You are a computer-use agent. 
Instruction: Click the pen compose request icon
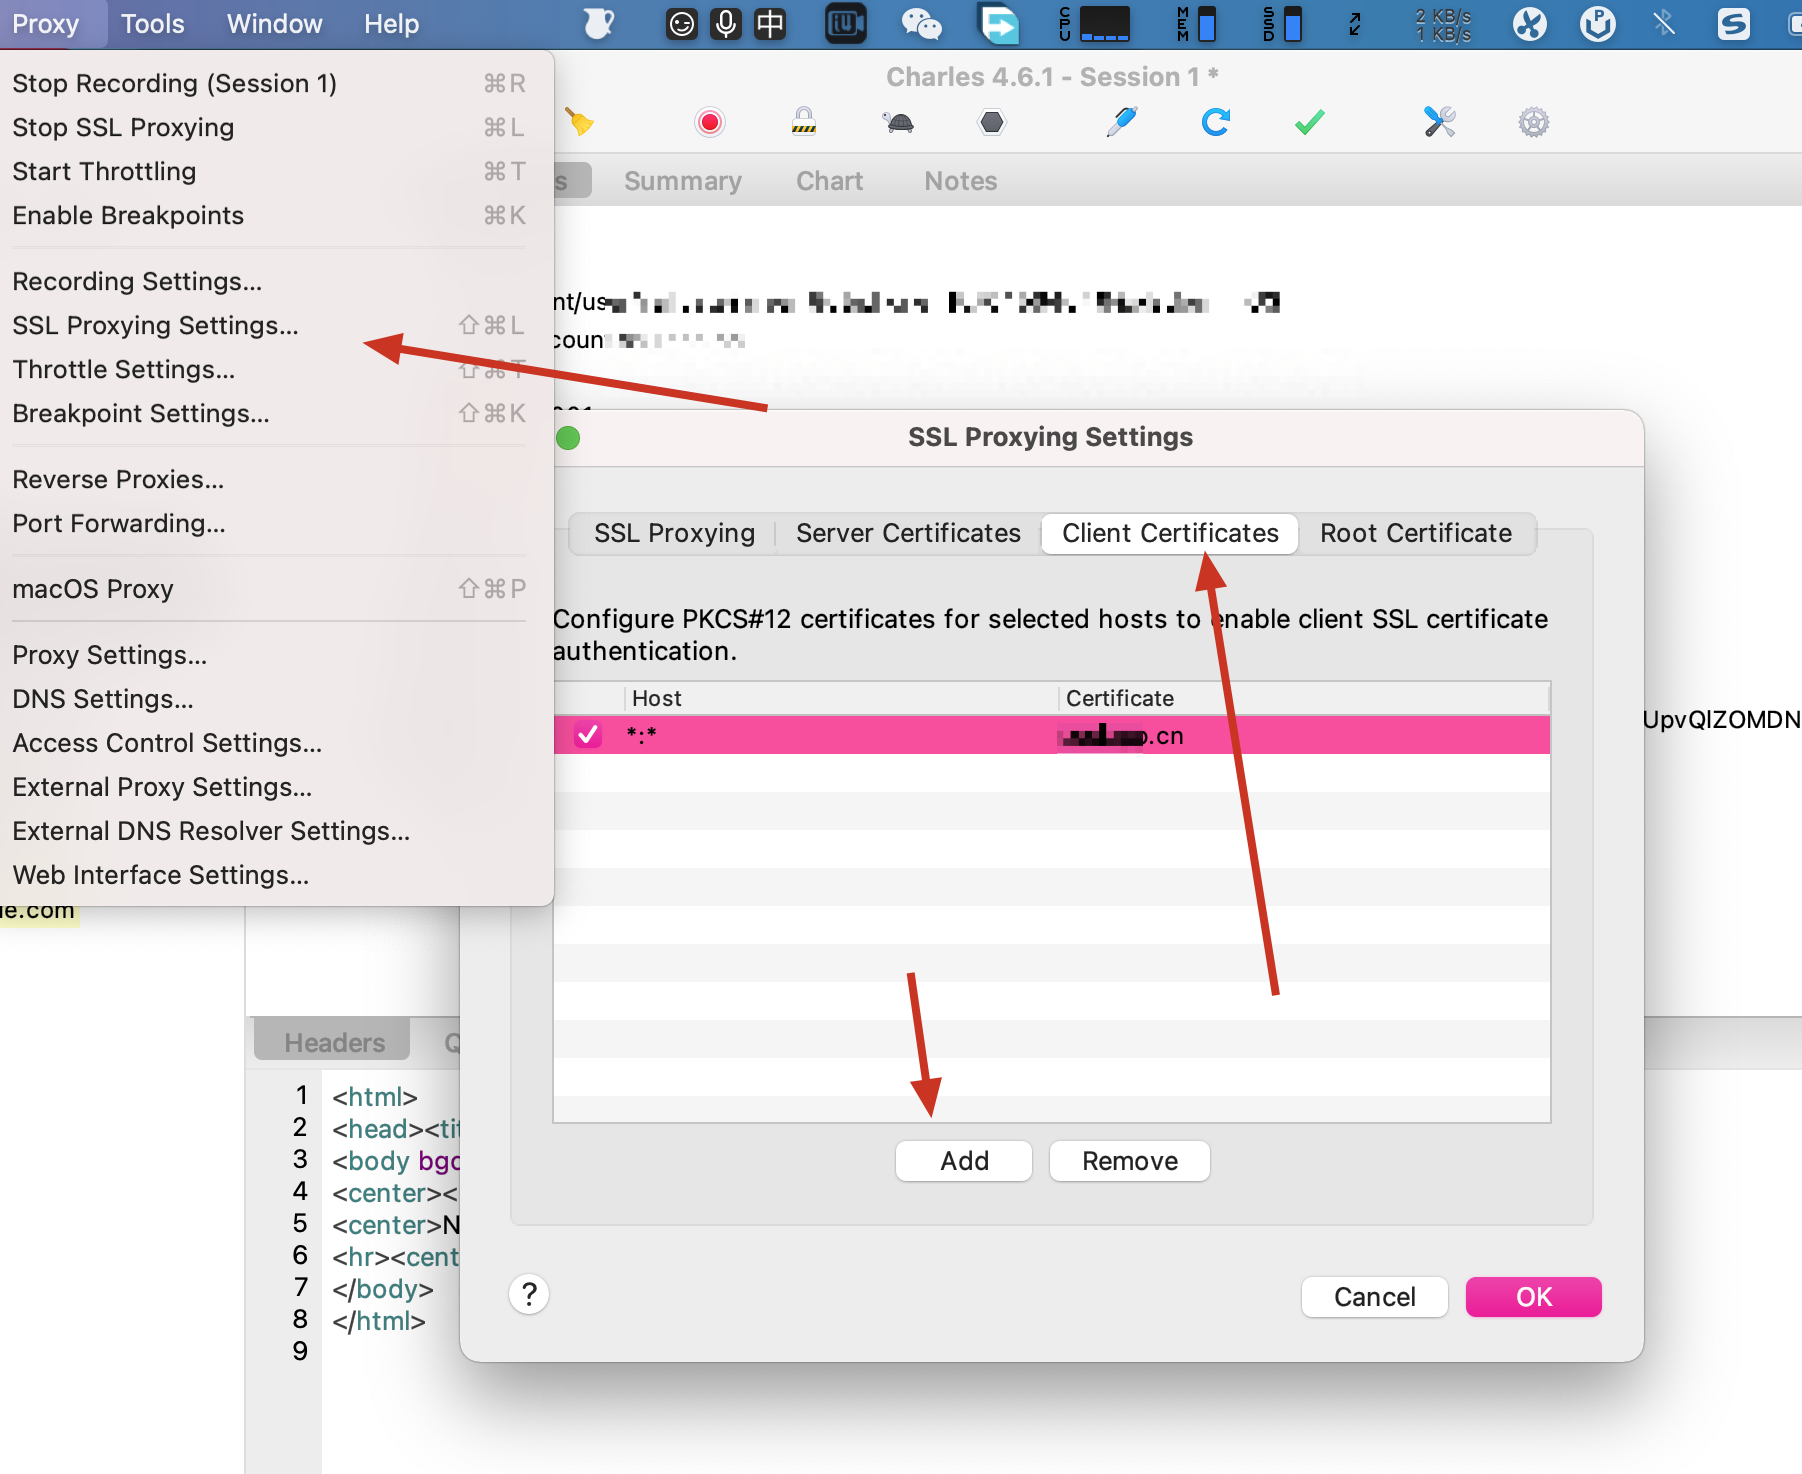[1122, 123]
